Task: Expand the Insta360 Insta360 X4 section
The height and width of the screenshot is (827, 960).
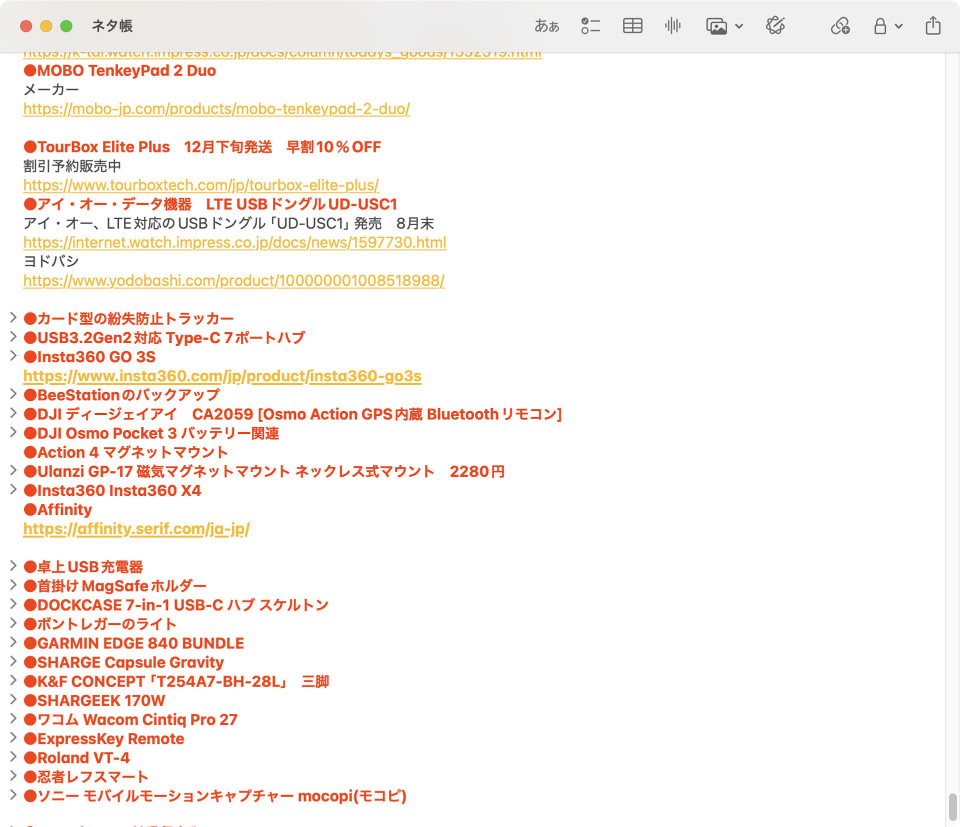Action: pos(13,489)
